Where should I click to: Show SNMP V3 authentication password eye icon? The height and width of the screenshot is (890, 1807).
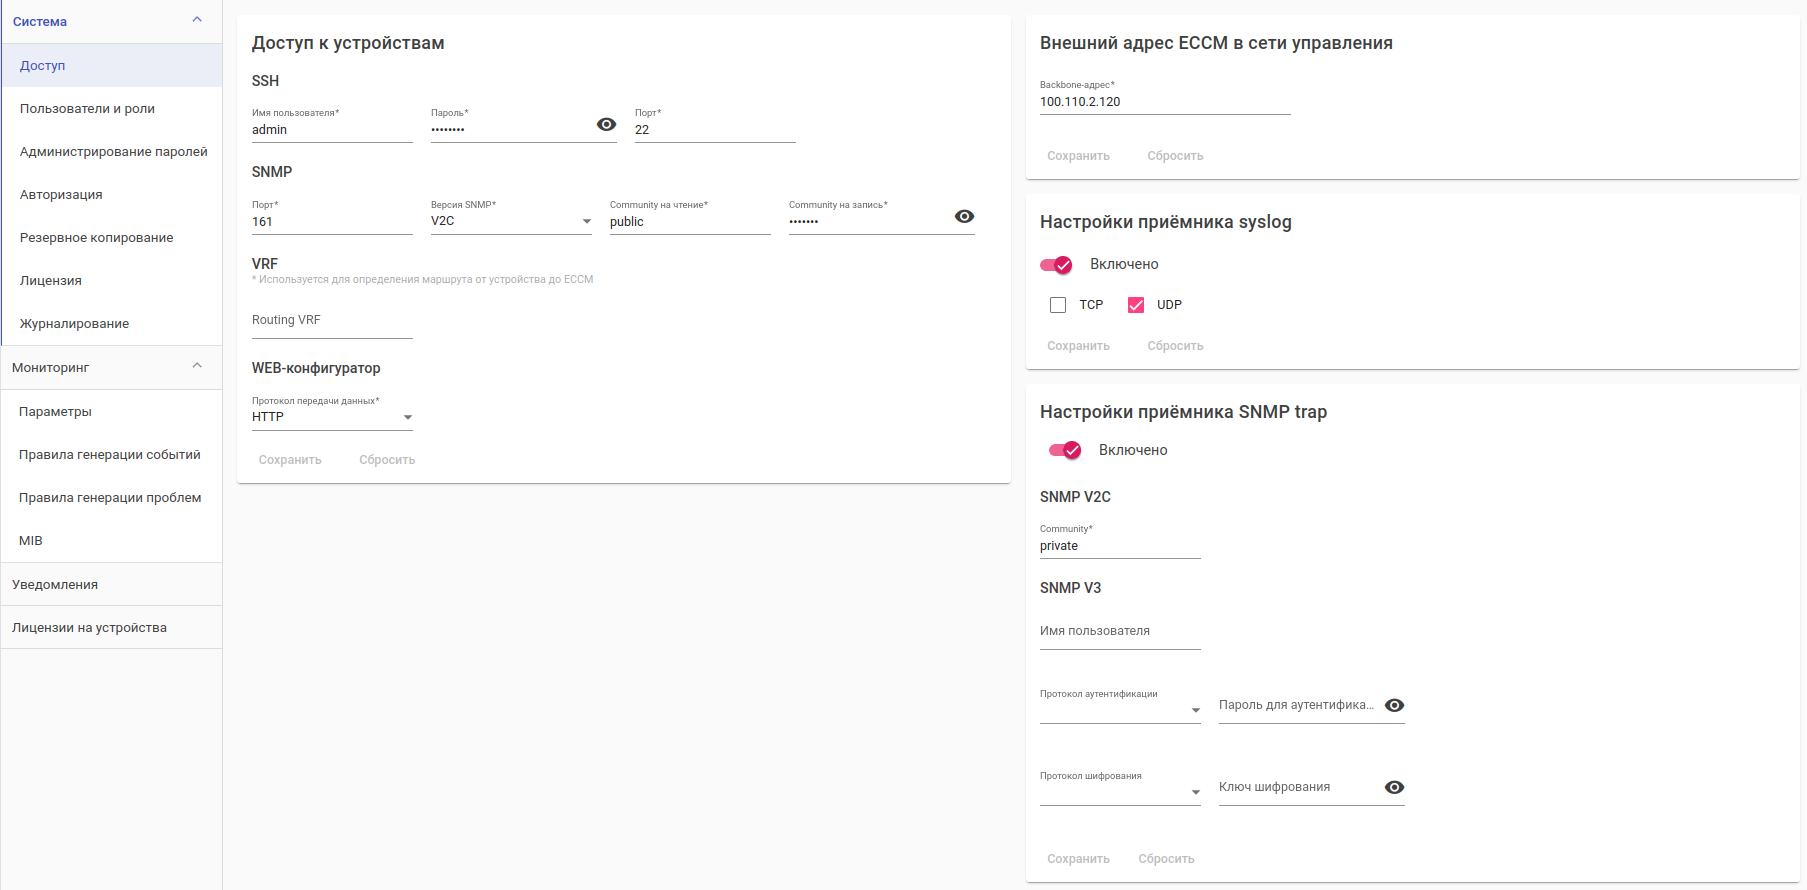tap(1394, 706)
